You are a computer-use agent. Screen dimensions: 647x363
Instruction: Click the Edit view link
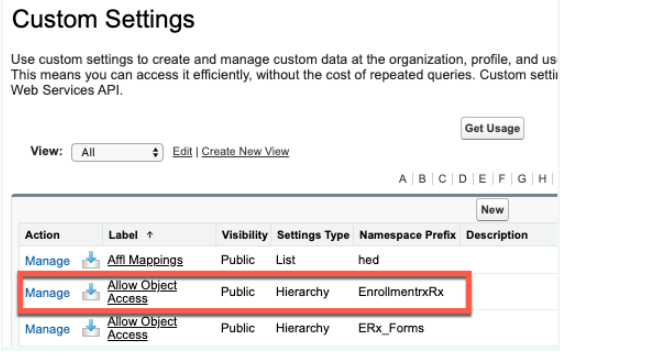tap(182, 151)
